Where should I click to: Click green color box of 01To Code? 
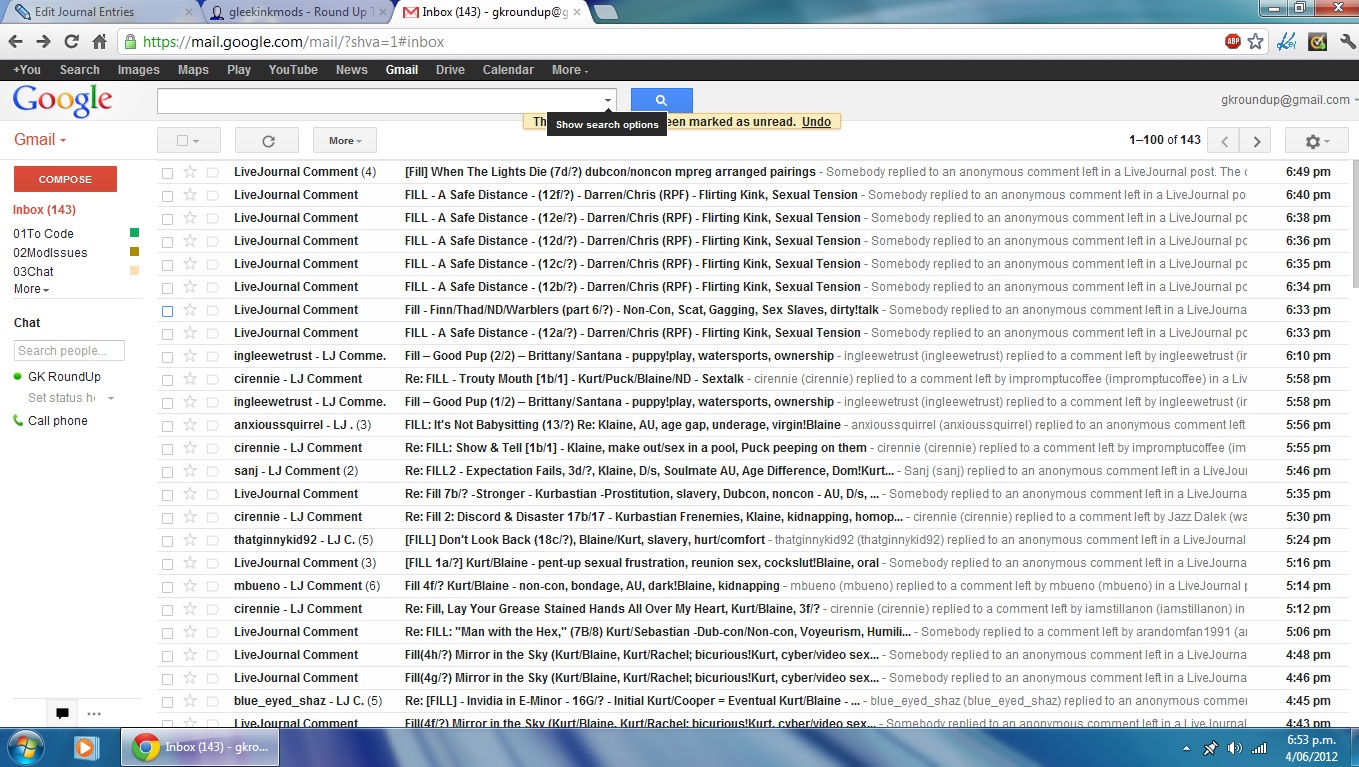click(135, 233)
